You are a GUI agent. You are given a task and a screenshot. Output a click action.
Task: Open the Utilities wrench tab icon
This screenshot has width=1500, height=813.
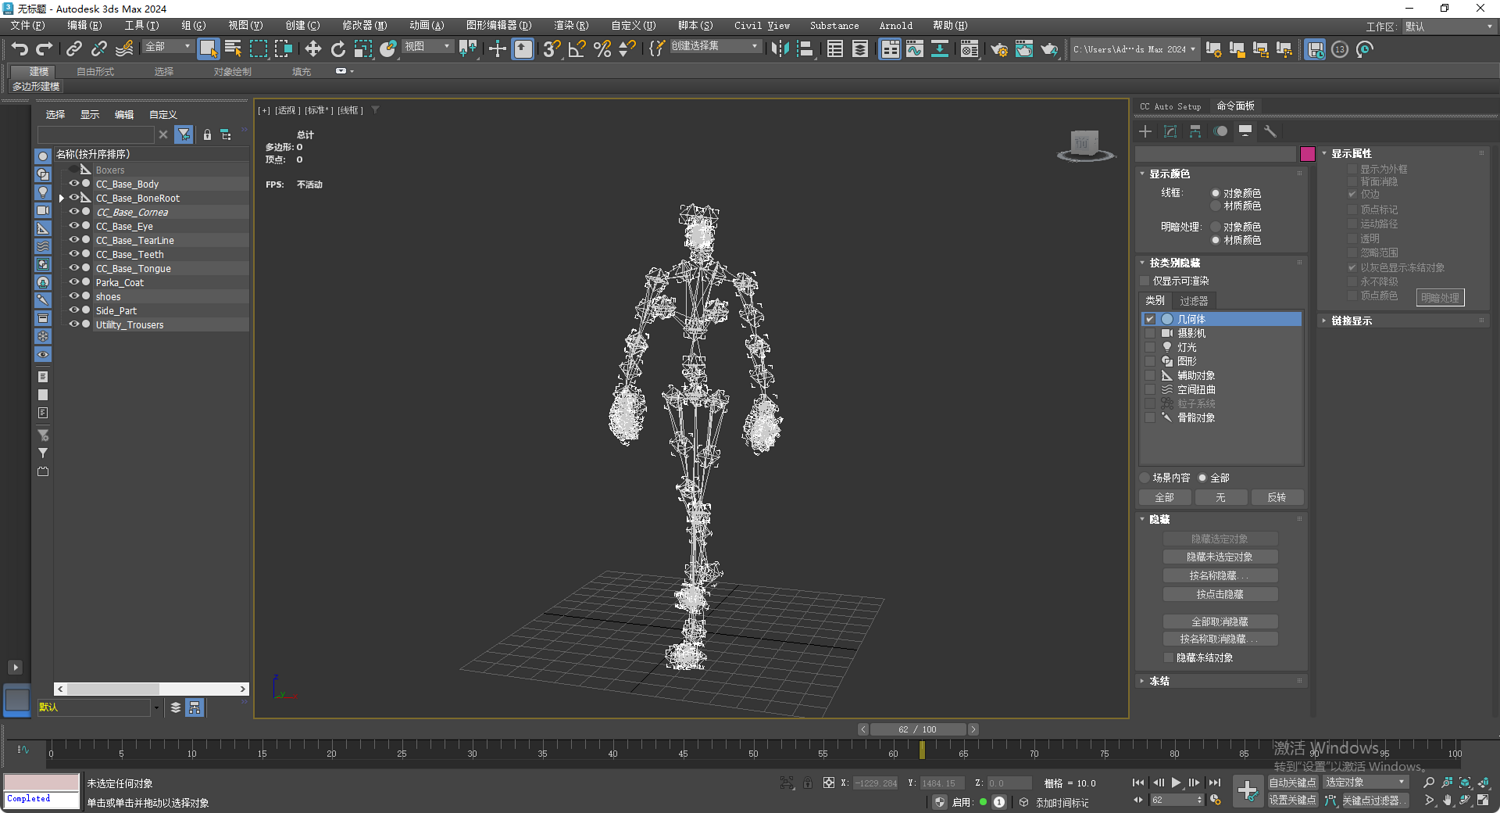coord(1270,131)
